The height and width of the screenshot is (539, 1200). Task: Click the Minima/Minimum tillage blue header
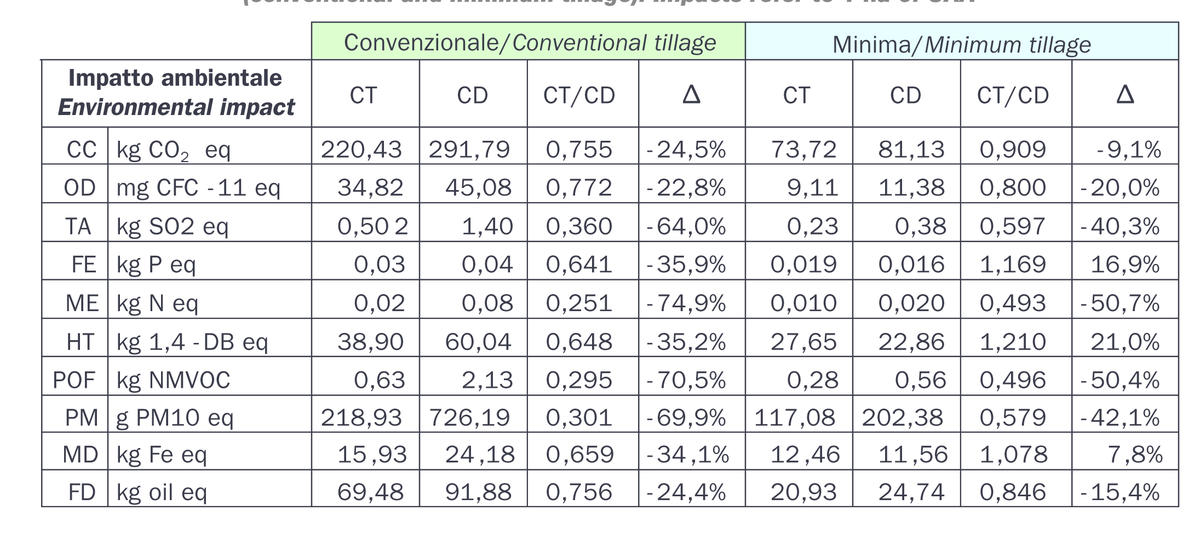961,45
